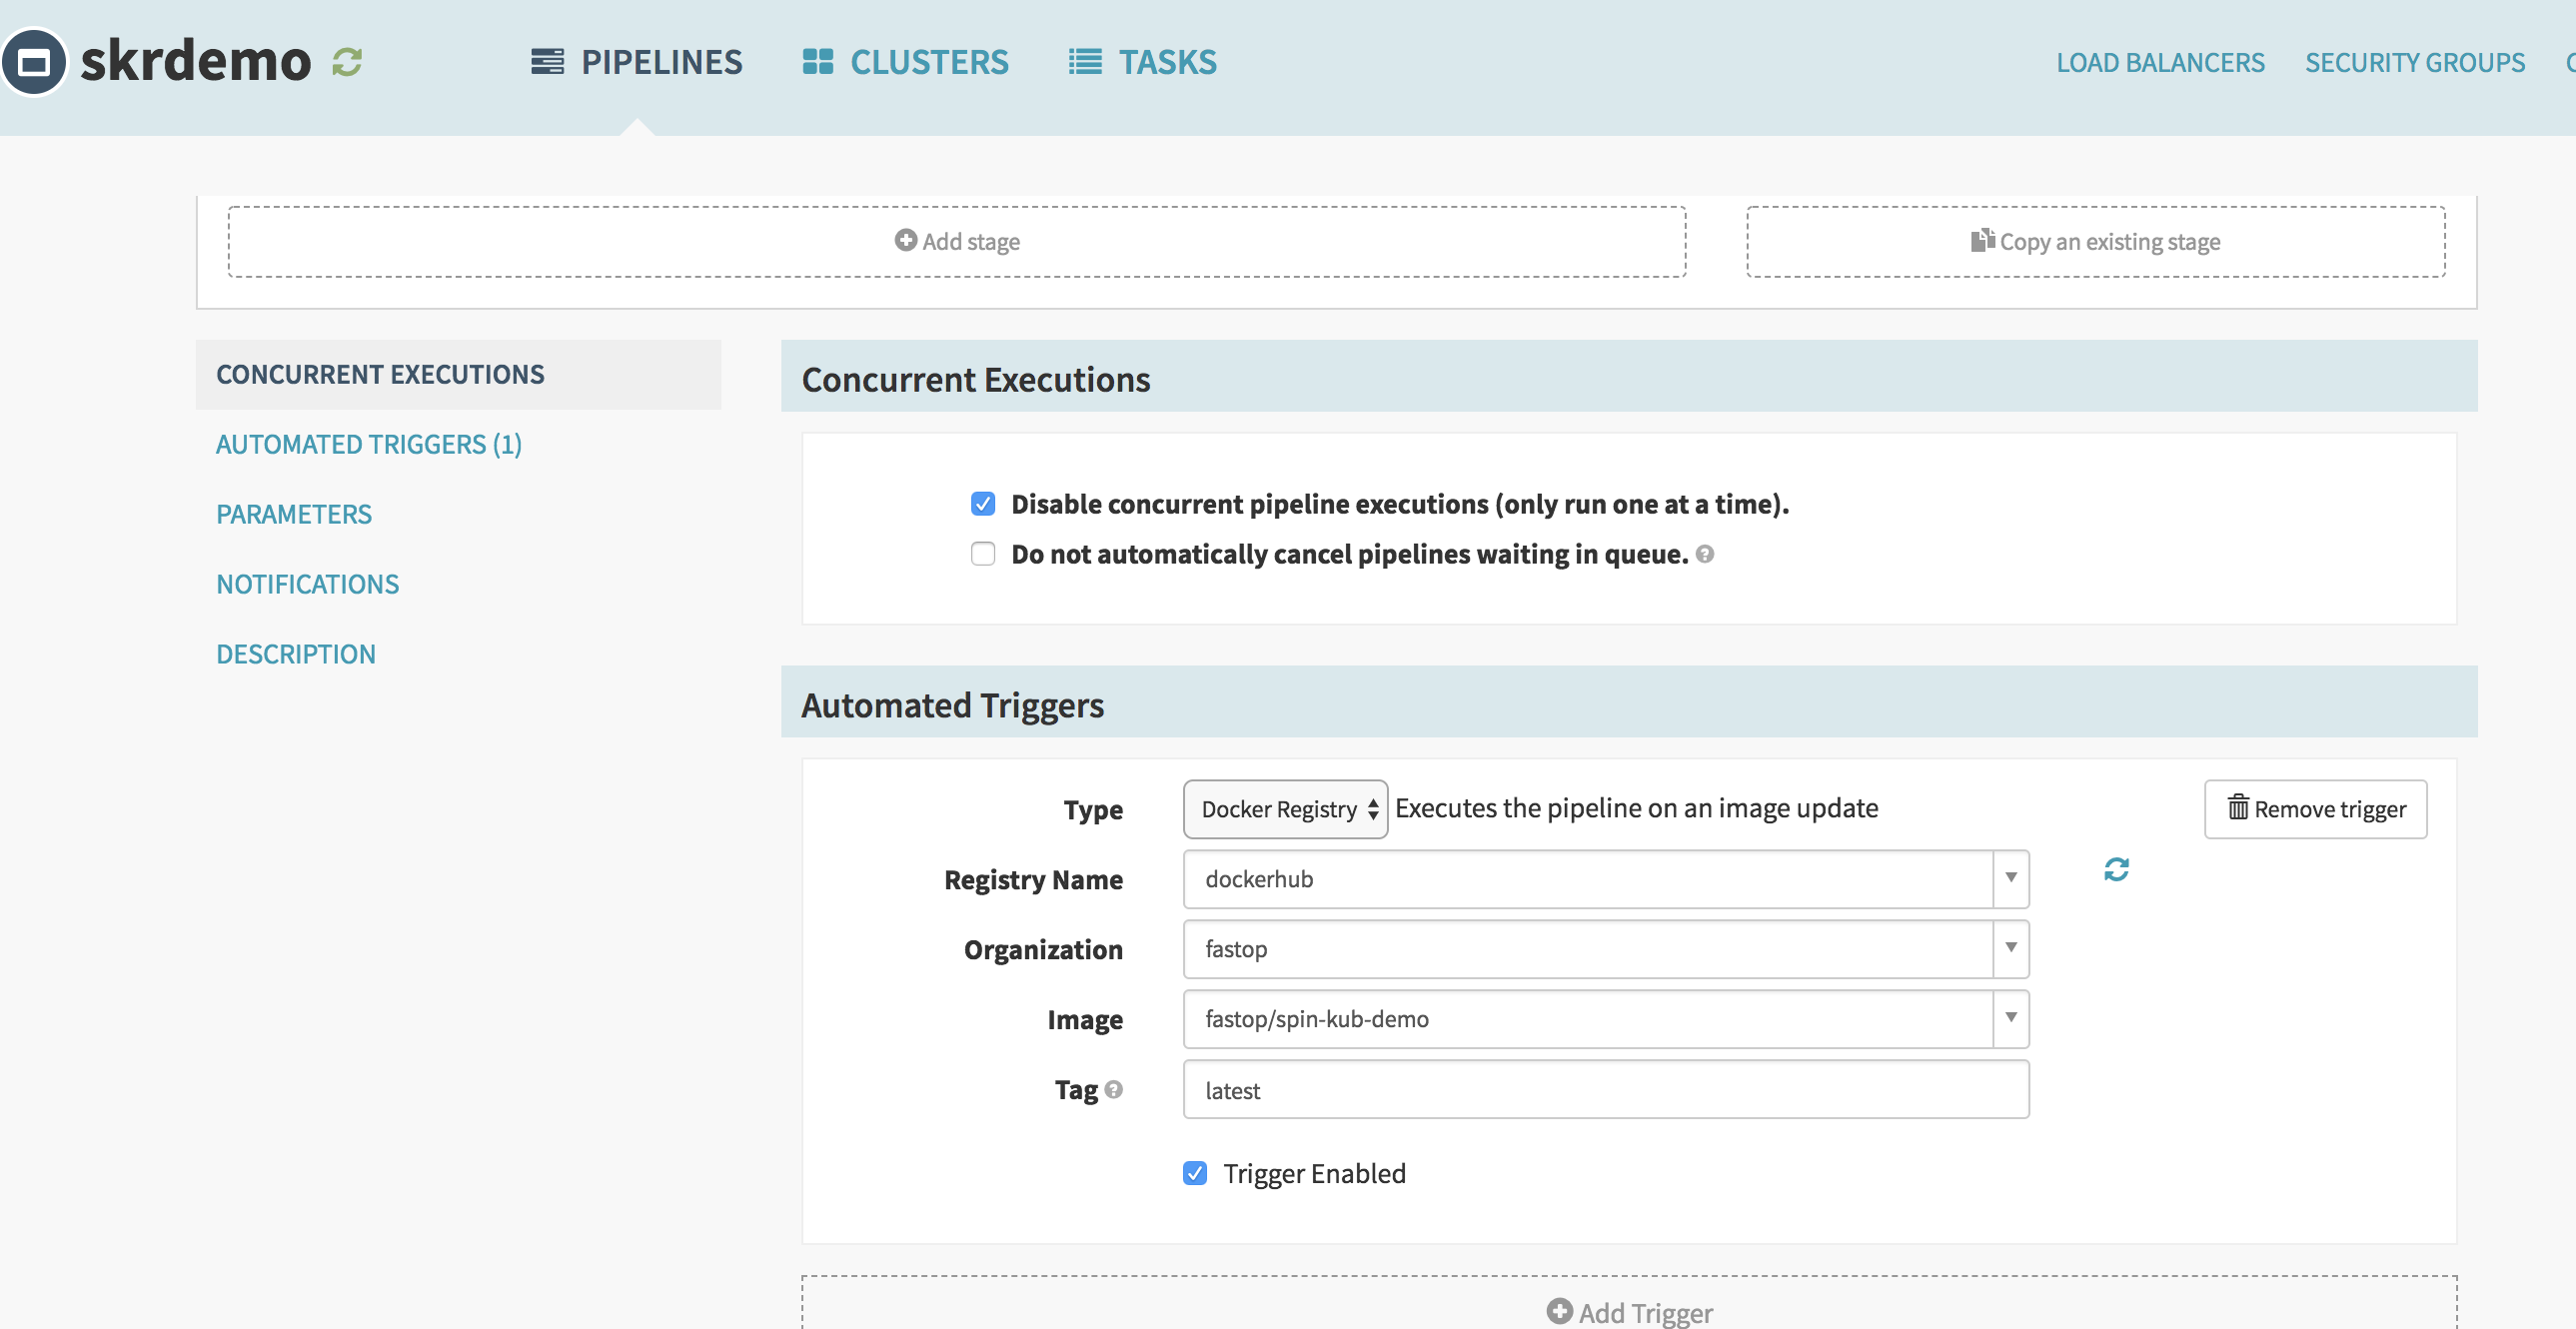Image resolution: width=2576 pixels, height=1329 pixels.
Task: Toggle the Trigger Enabled checkbox
Action: click(1195, 1173)
